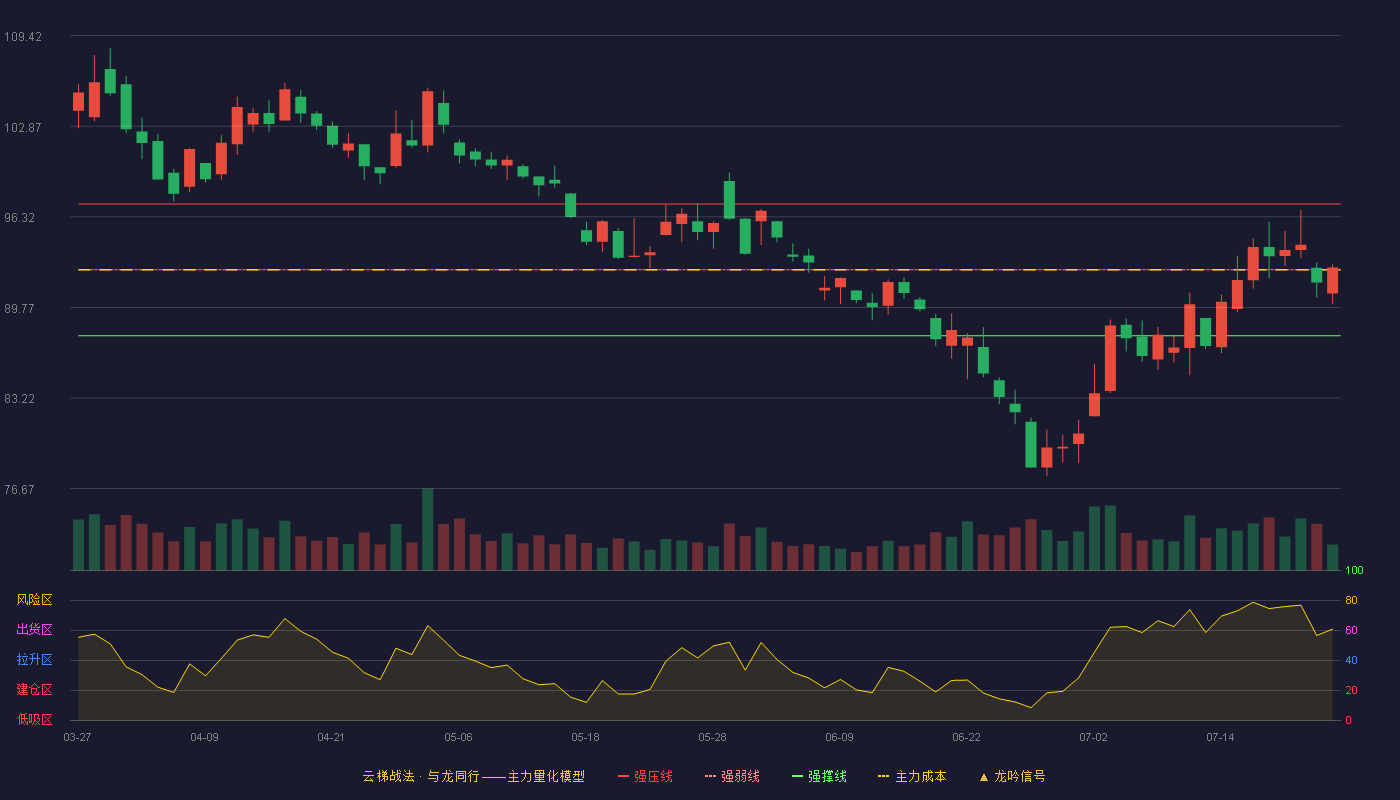Toggle the 主力成本 legend entry
This screenshot has height=800, width=1400.
pyautogui.click(x=912, y=776)
